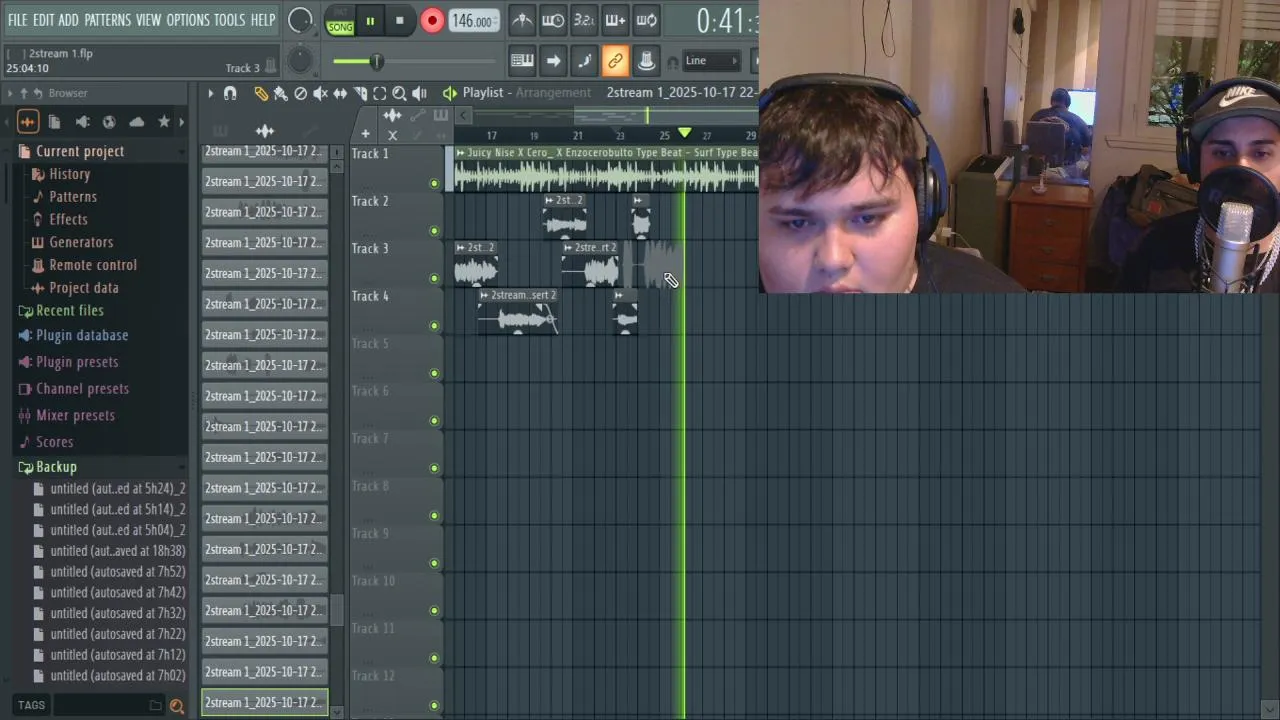
Task: Select the Draw pencil tool in Playlist
Action: [261, 93]
